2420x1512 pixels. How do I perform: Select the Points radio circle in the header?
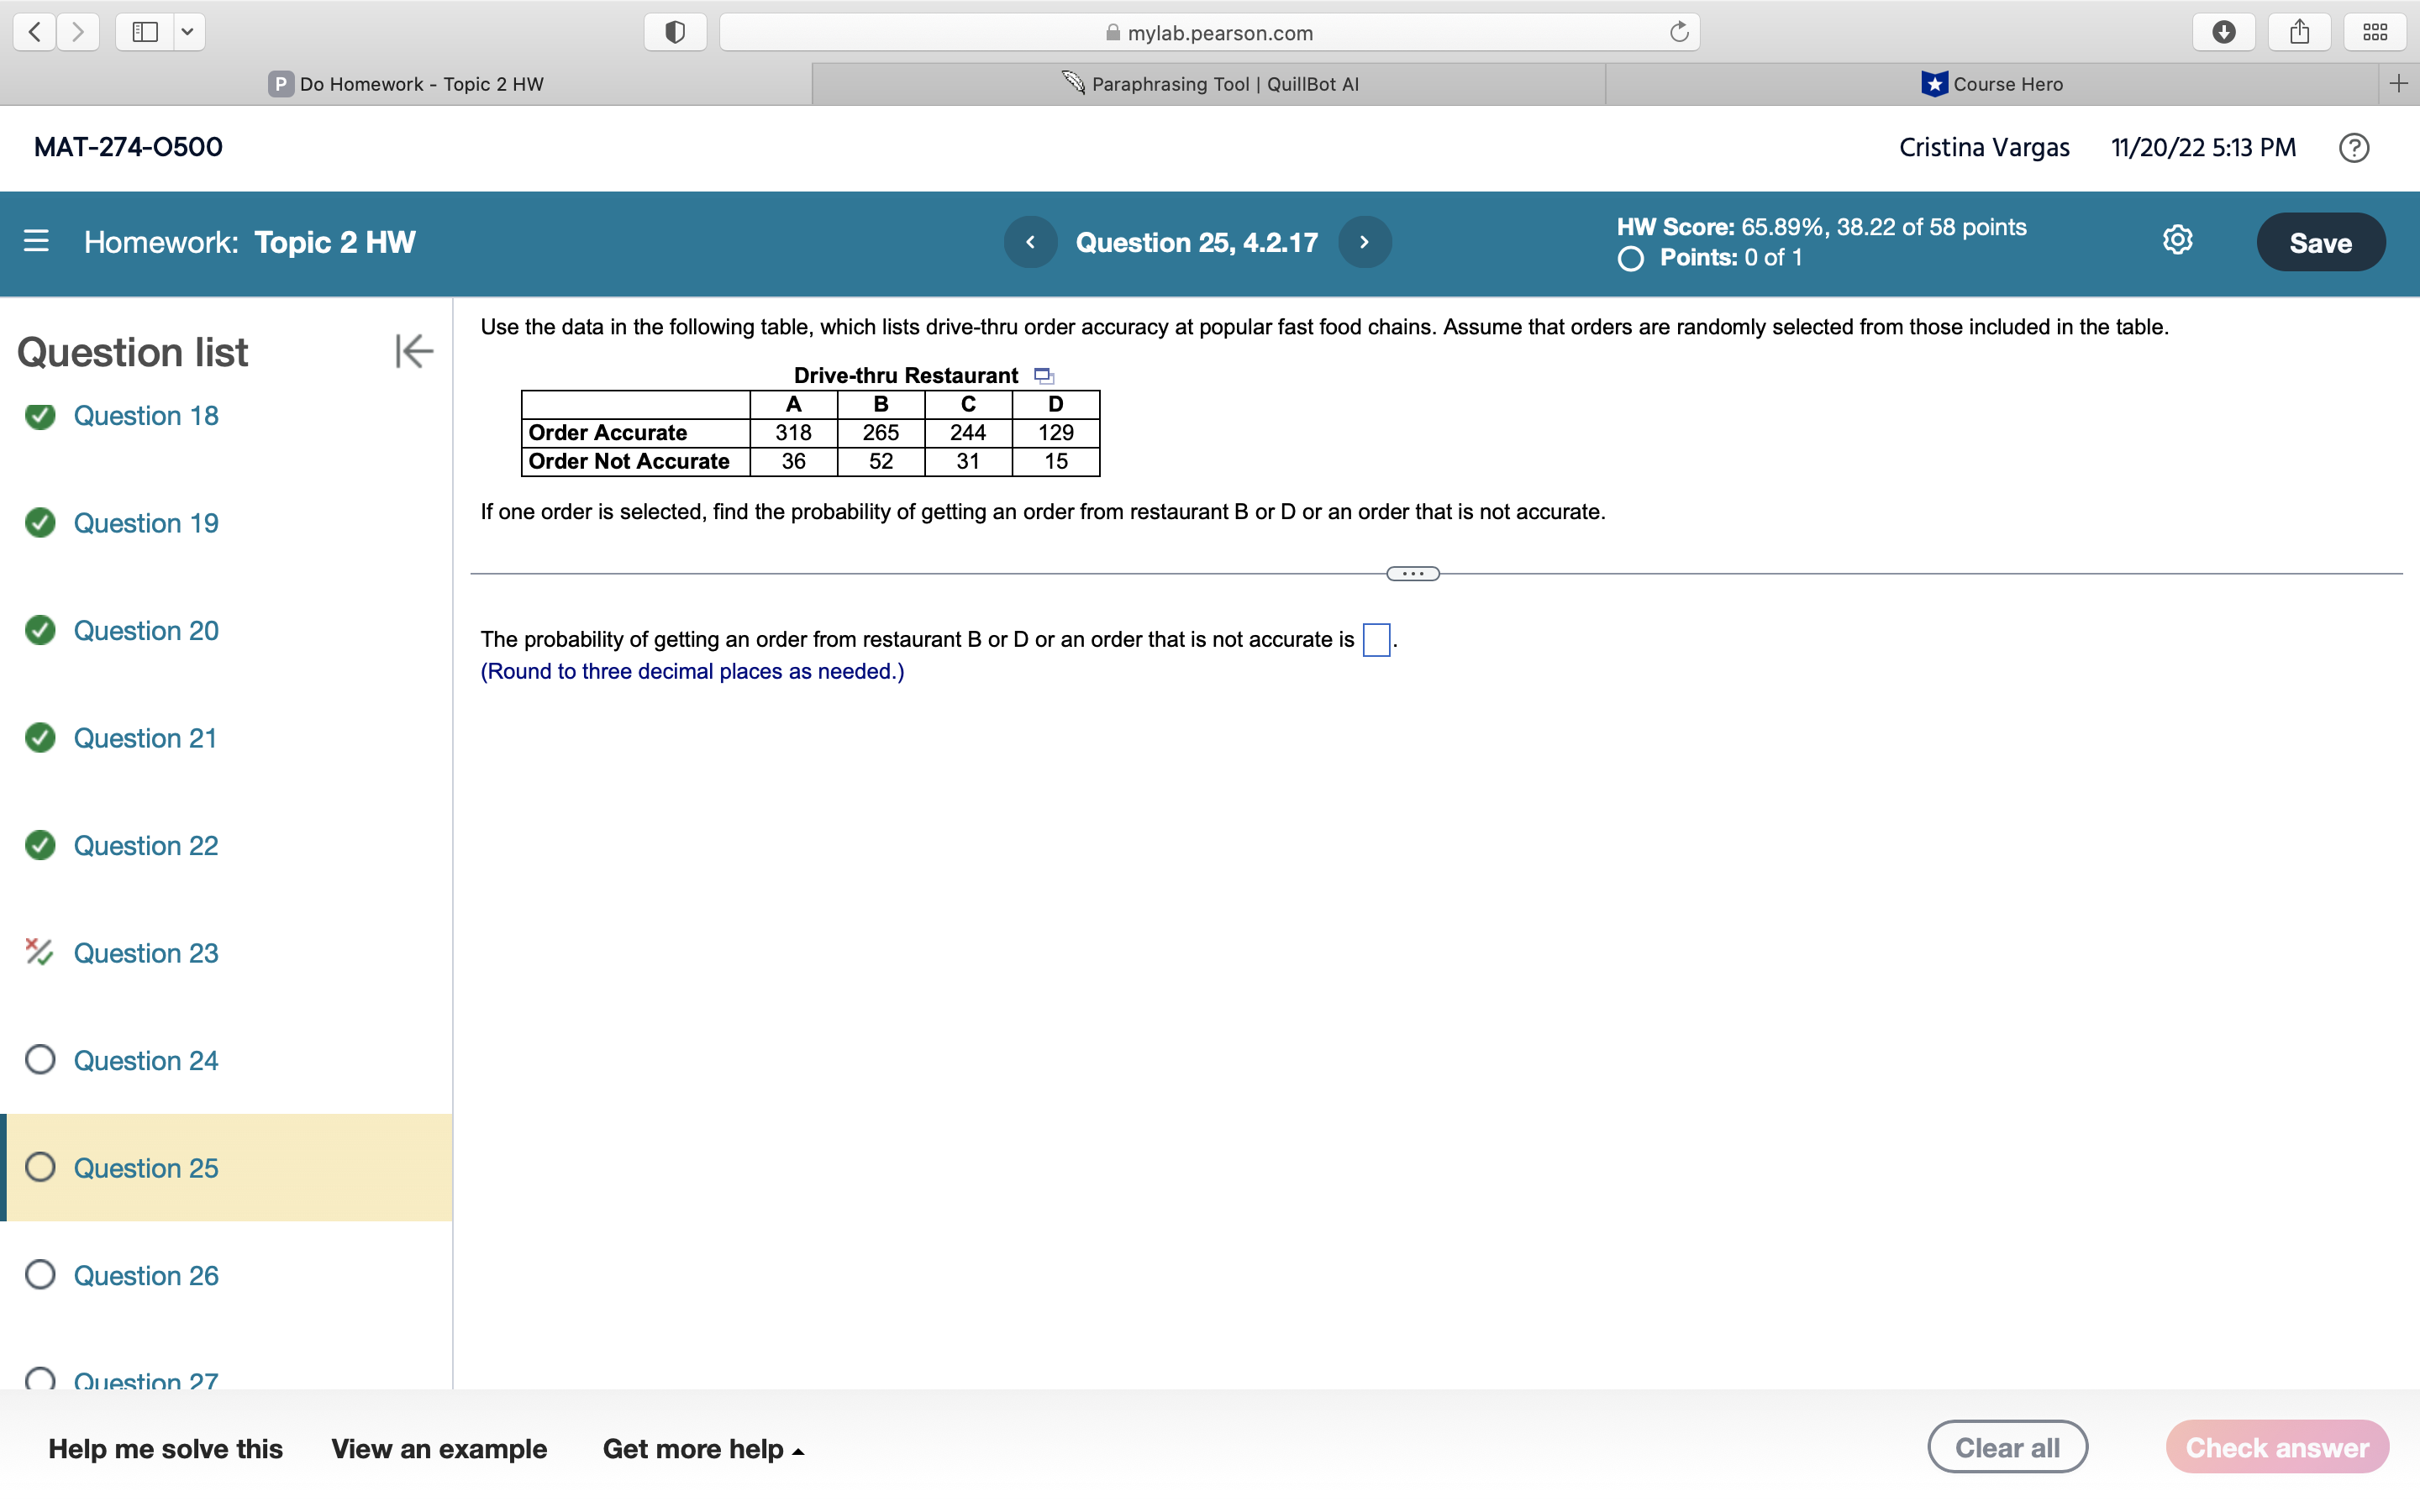tap(1630, 258)
